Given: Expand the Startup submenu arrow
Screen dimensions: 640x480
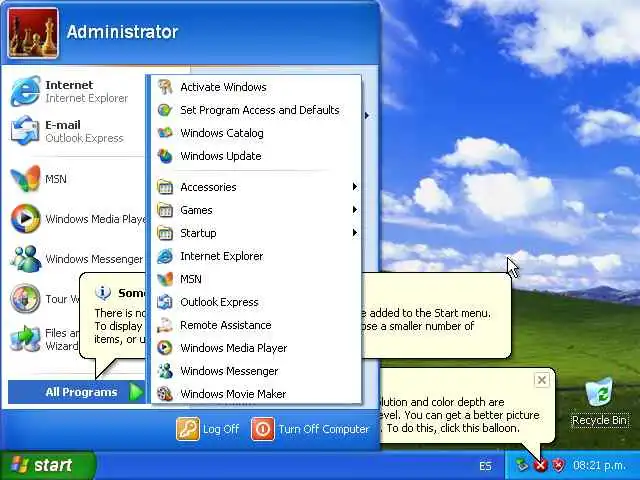Looking at the screenshot, I should [355, 233].
